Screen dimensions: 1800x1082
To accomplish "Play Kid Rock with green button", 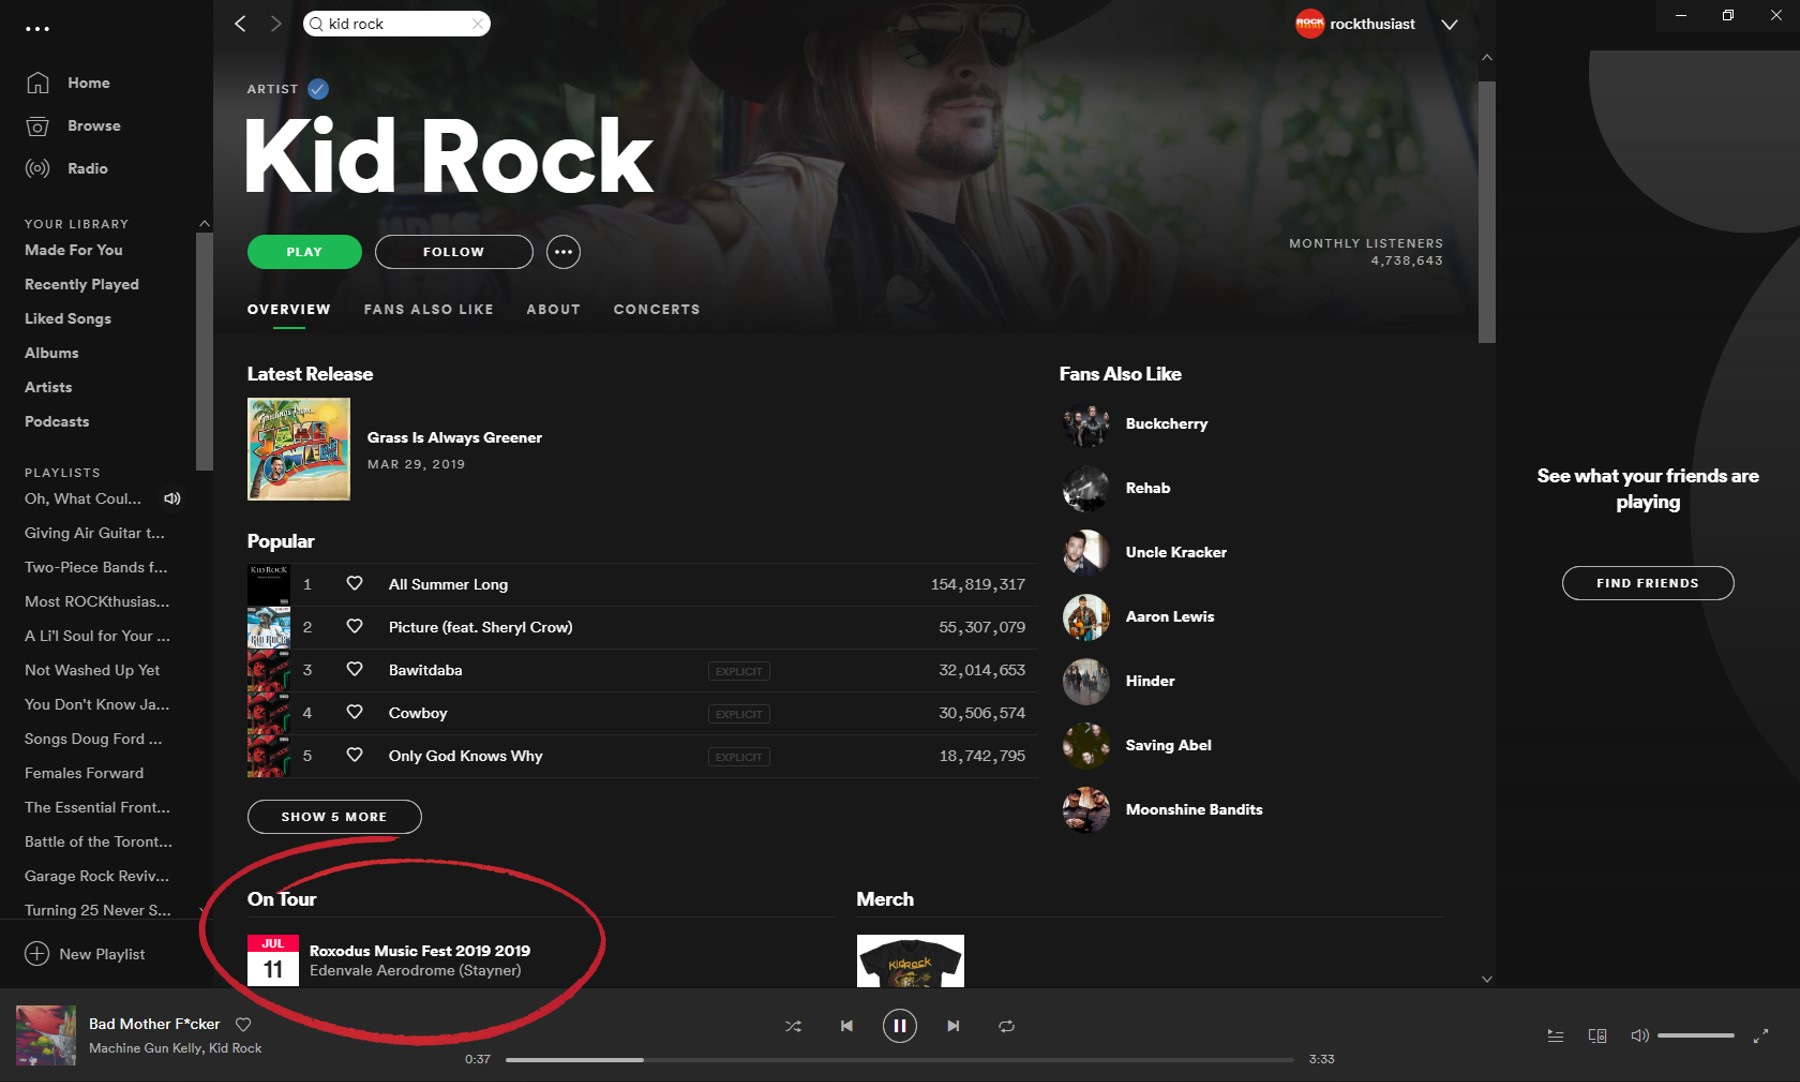I will pyautogui.click(x=304, y=252).
